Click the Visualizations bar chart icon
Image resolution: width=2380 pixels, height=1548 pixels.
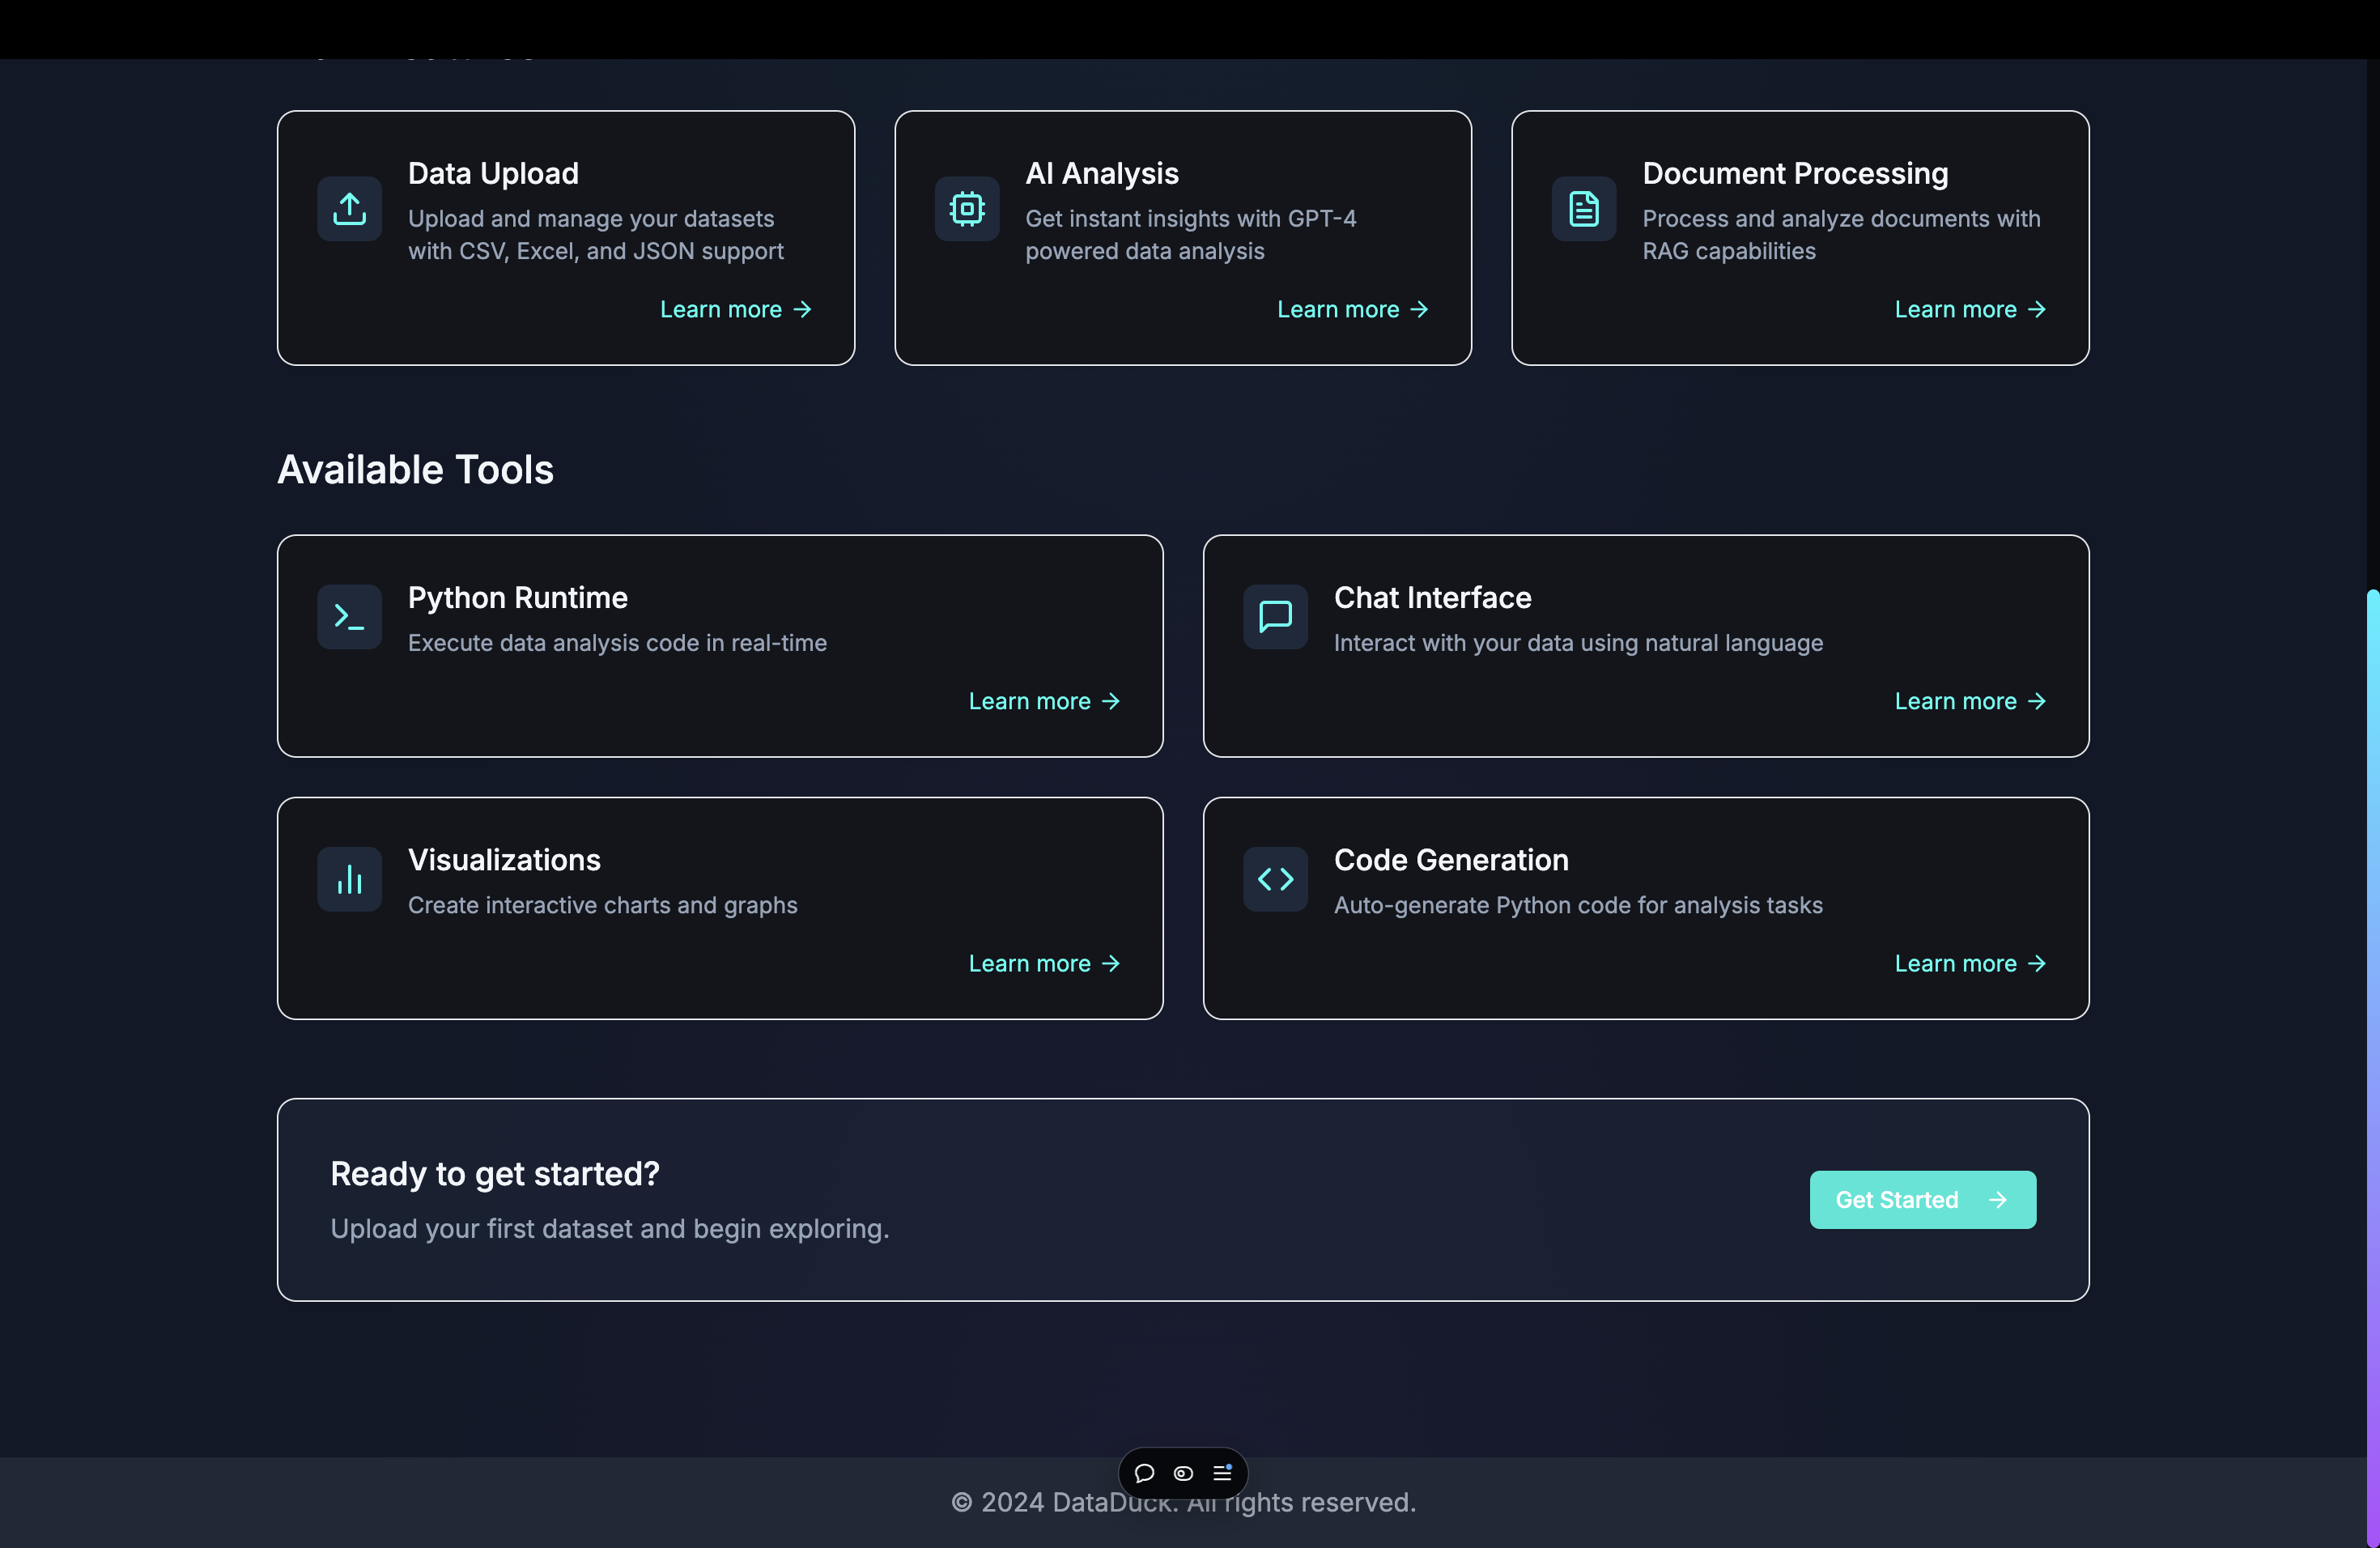pos(349,879)
